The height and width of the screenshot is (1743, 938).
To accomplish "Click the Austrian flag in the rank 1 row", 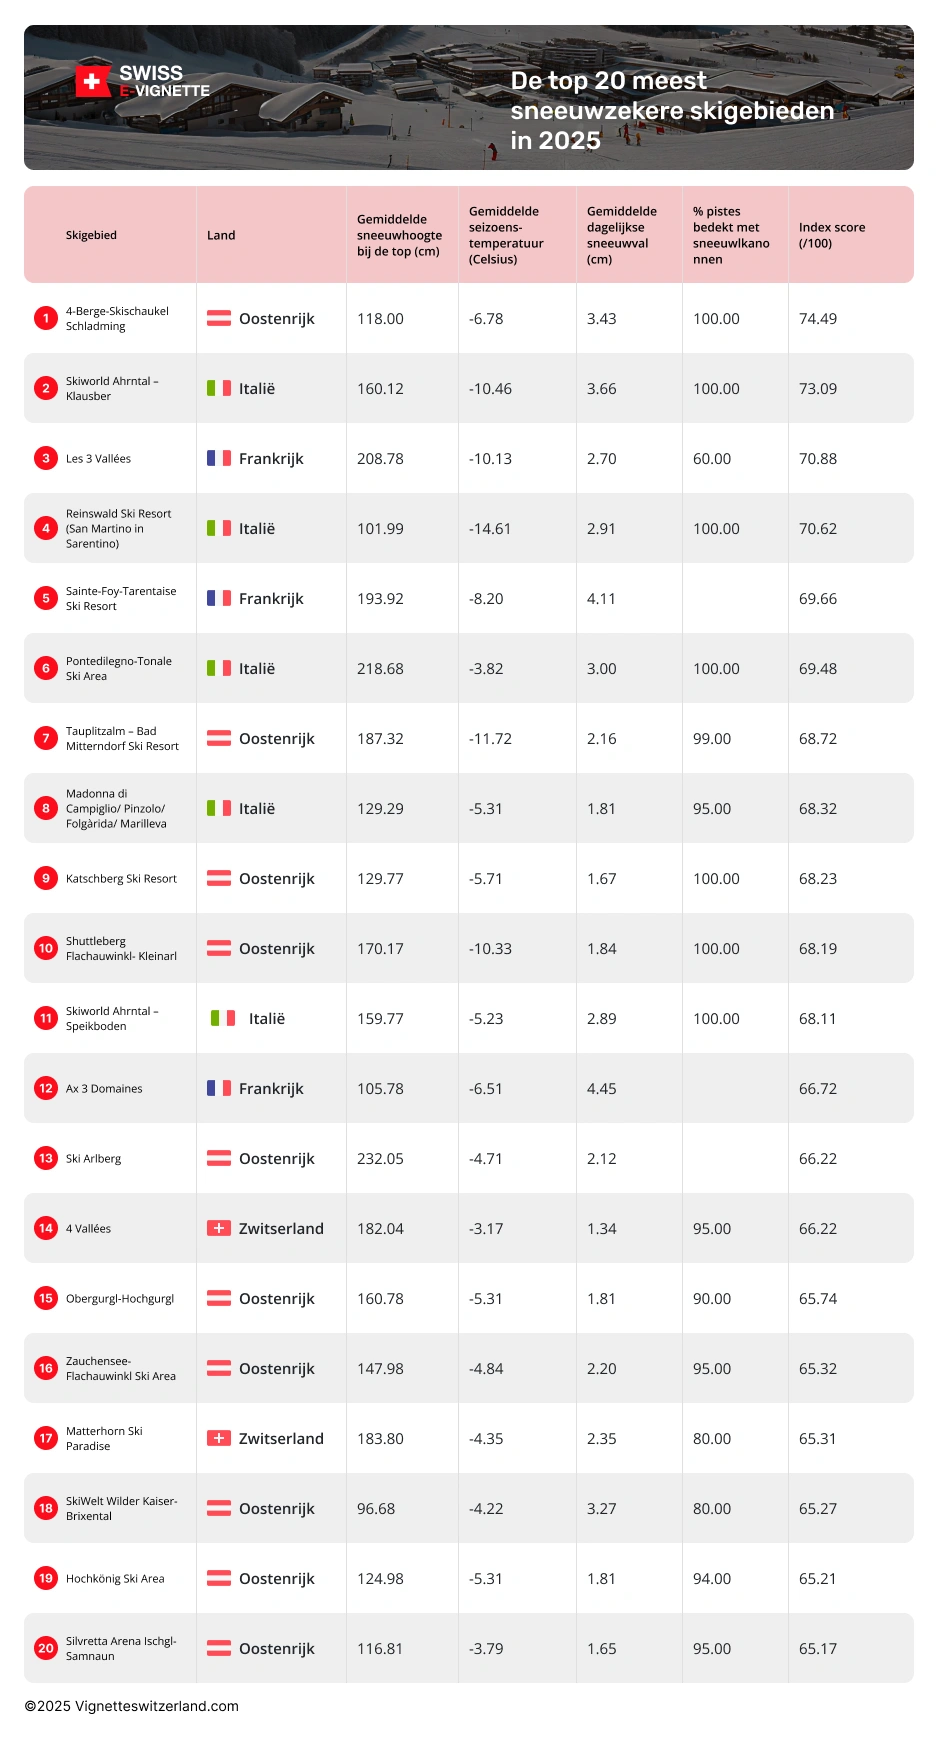I will coord(219,318).
